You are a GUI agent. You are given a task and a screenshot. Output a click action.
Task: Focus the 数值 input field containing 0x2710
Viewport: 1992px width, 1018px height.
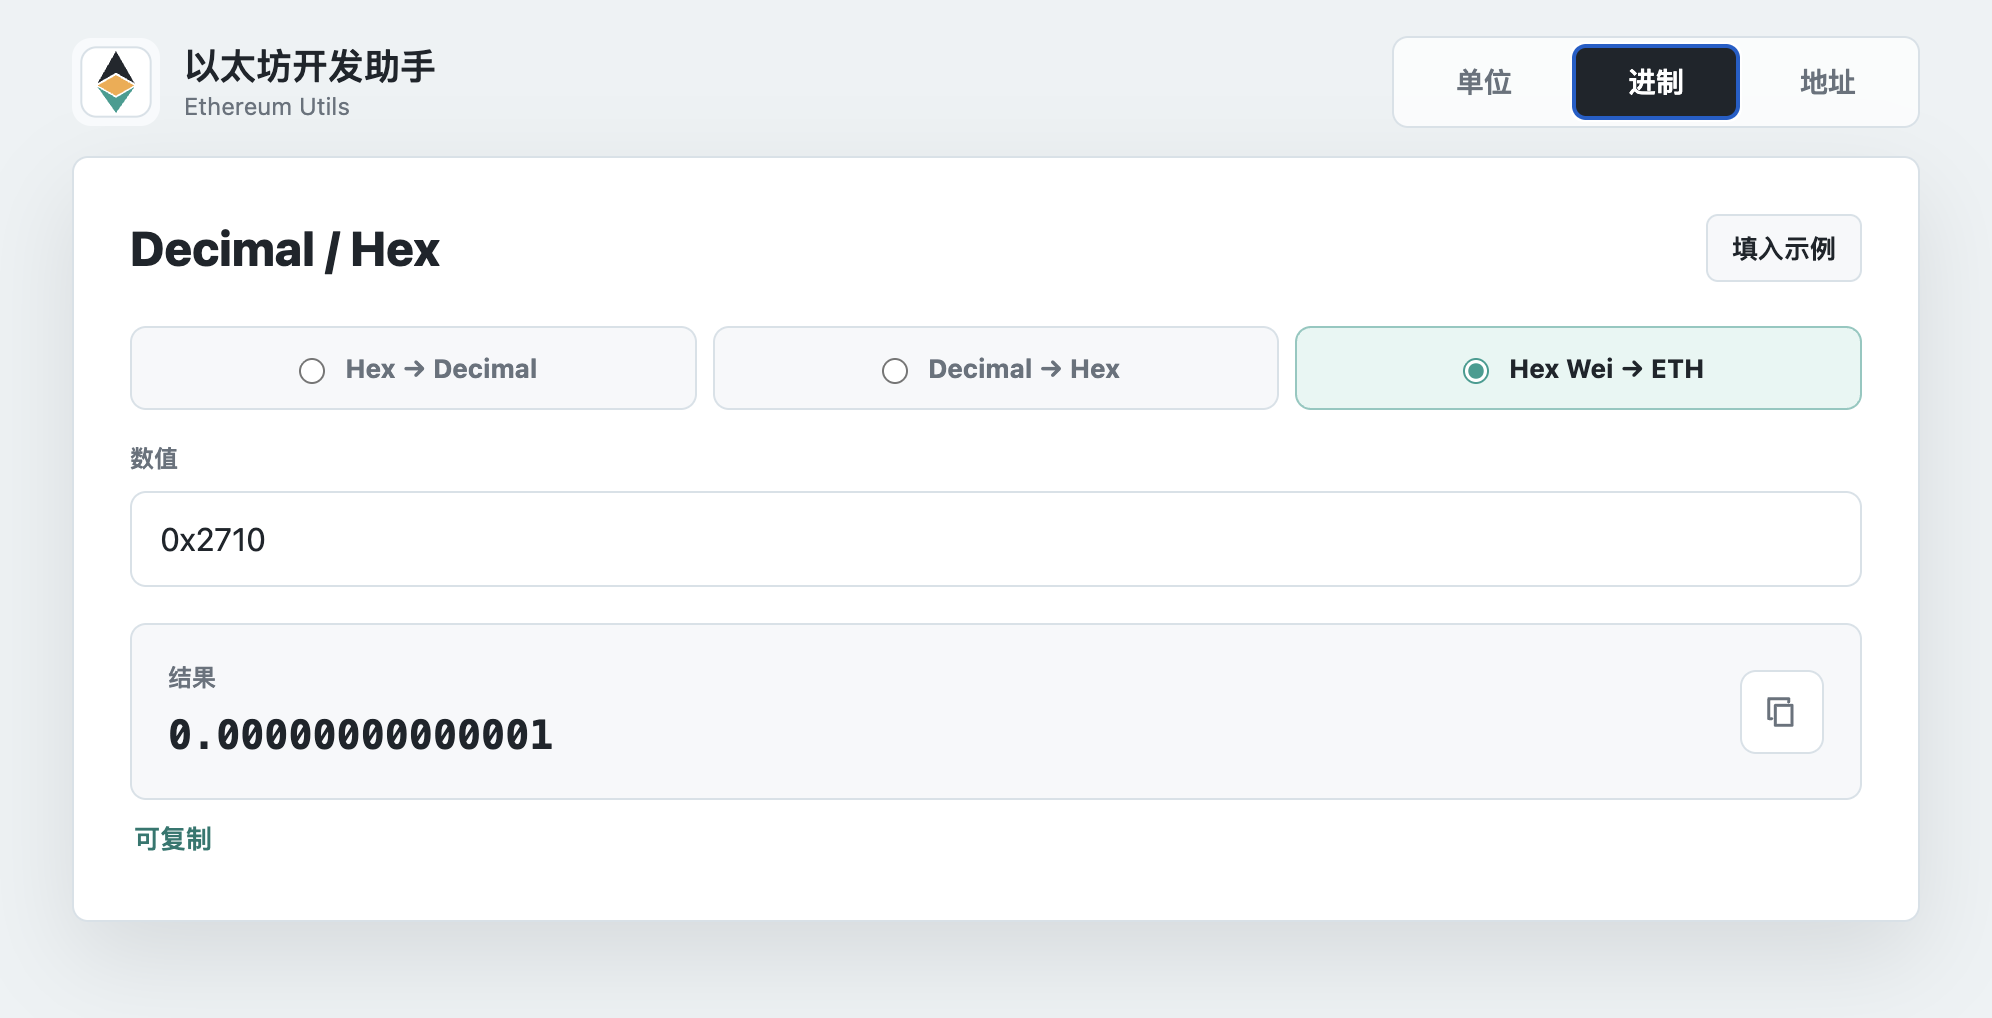(x=995, y=539)
